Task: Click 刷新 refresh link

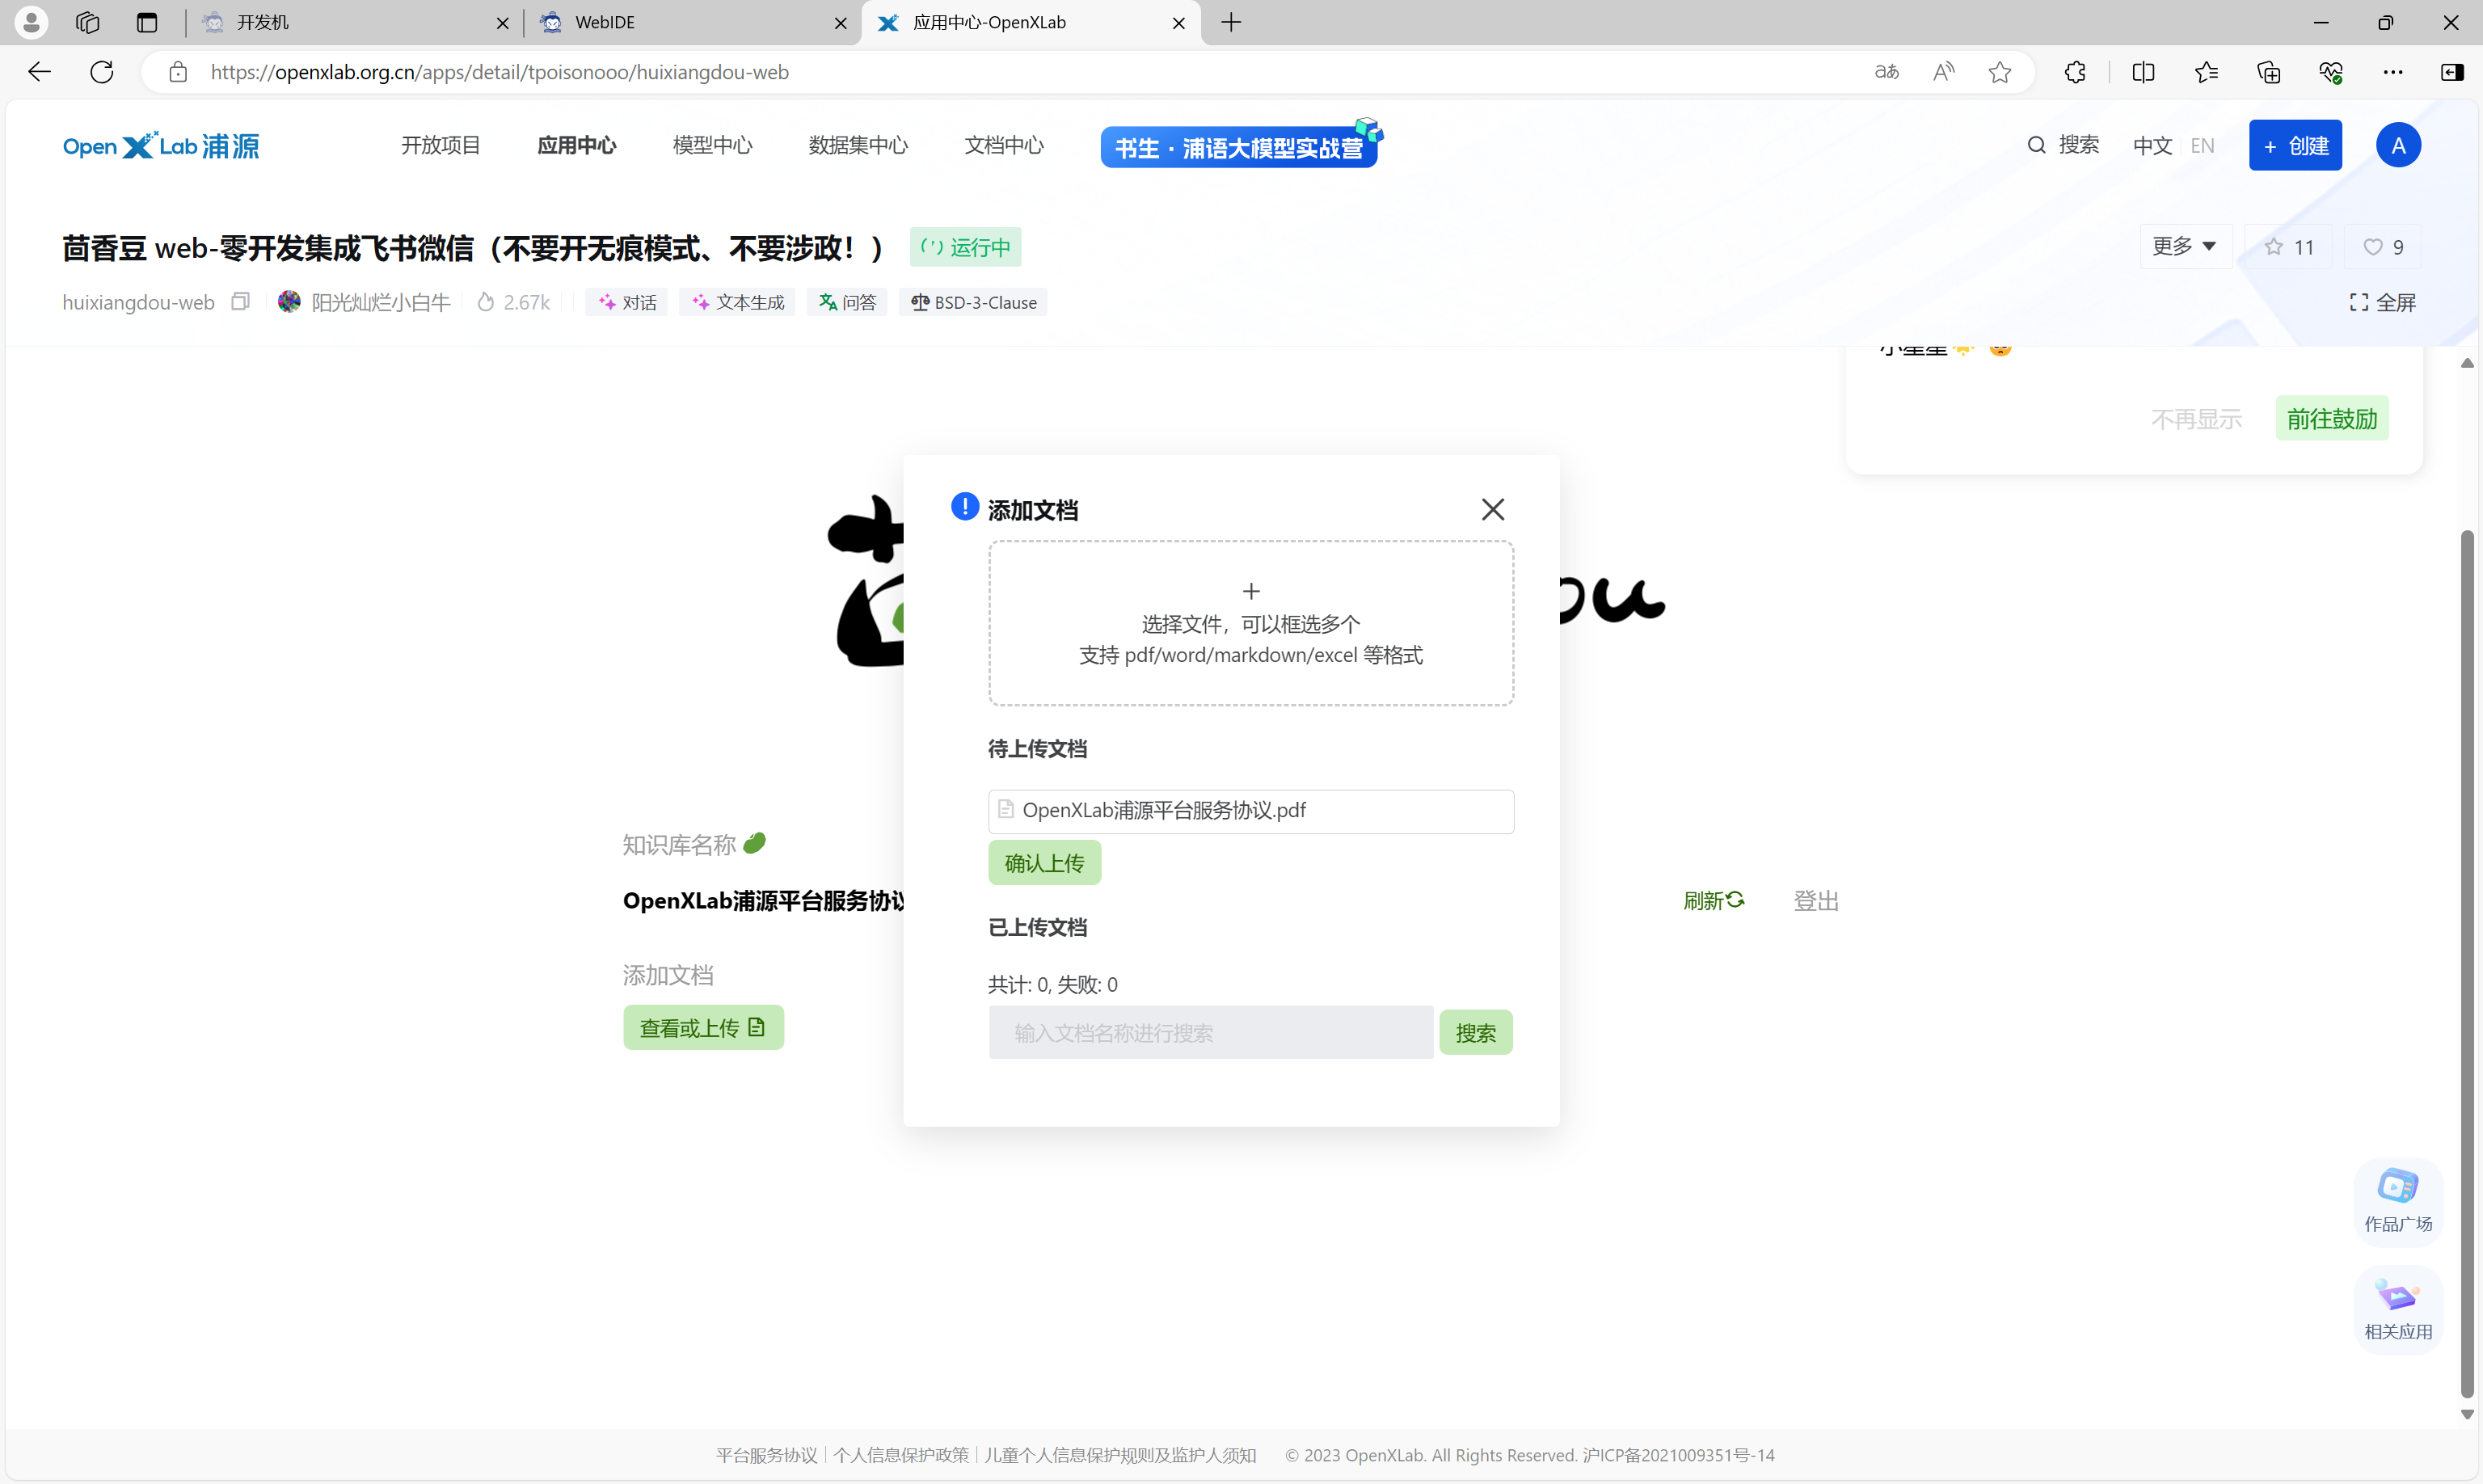Action: tap(1714, 900)
